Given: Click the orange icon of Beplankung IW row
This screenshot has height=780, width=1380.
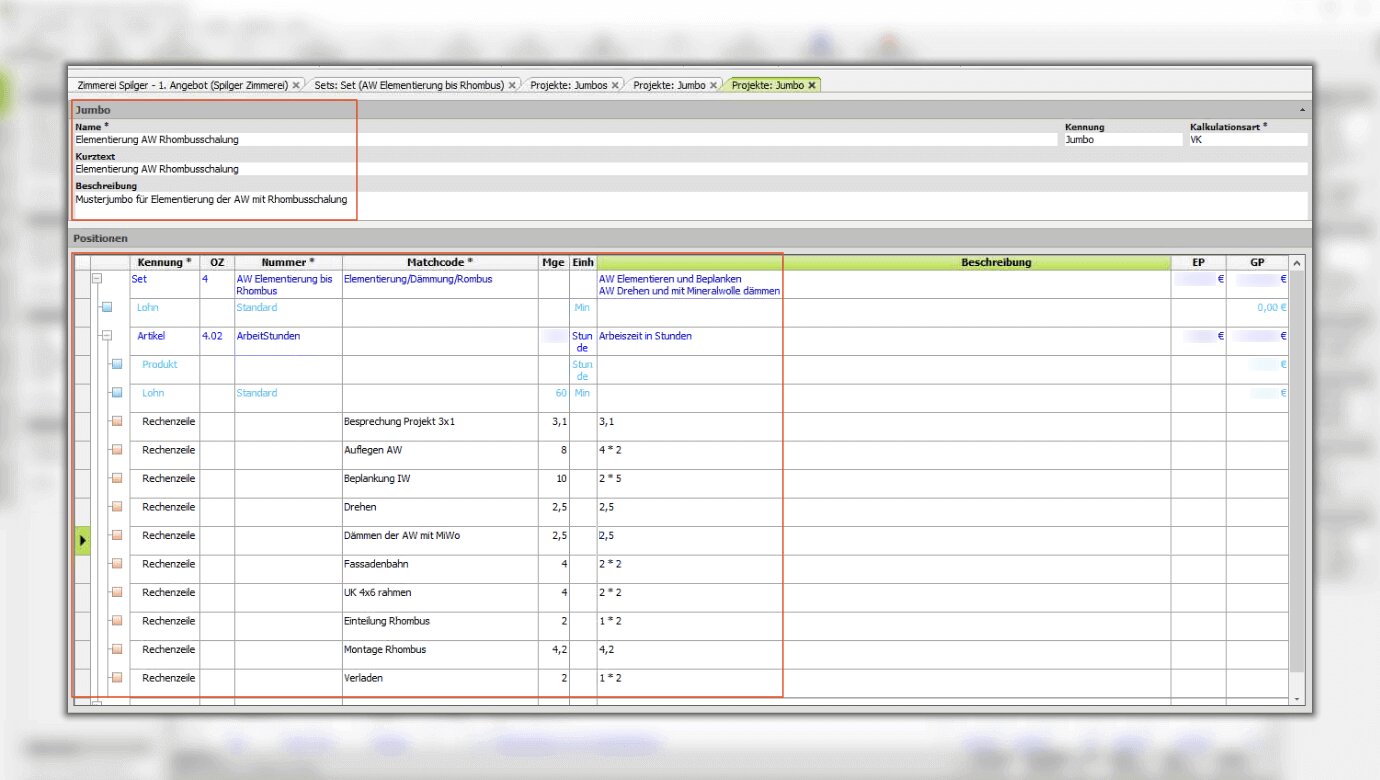Looking at the screenshot, I should click(x=117, y=479).
